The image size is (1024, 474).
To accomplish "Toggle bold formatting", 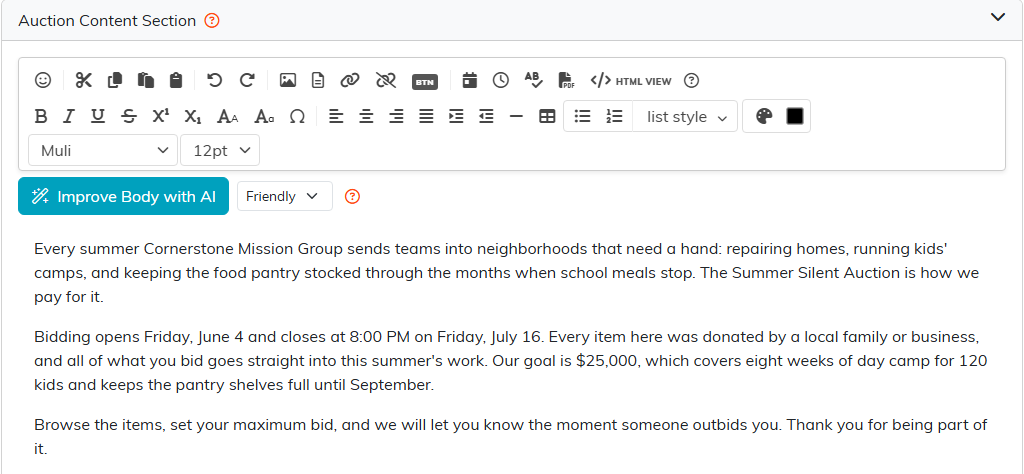I will [40, 117].
